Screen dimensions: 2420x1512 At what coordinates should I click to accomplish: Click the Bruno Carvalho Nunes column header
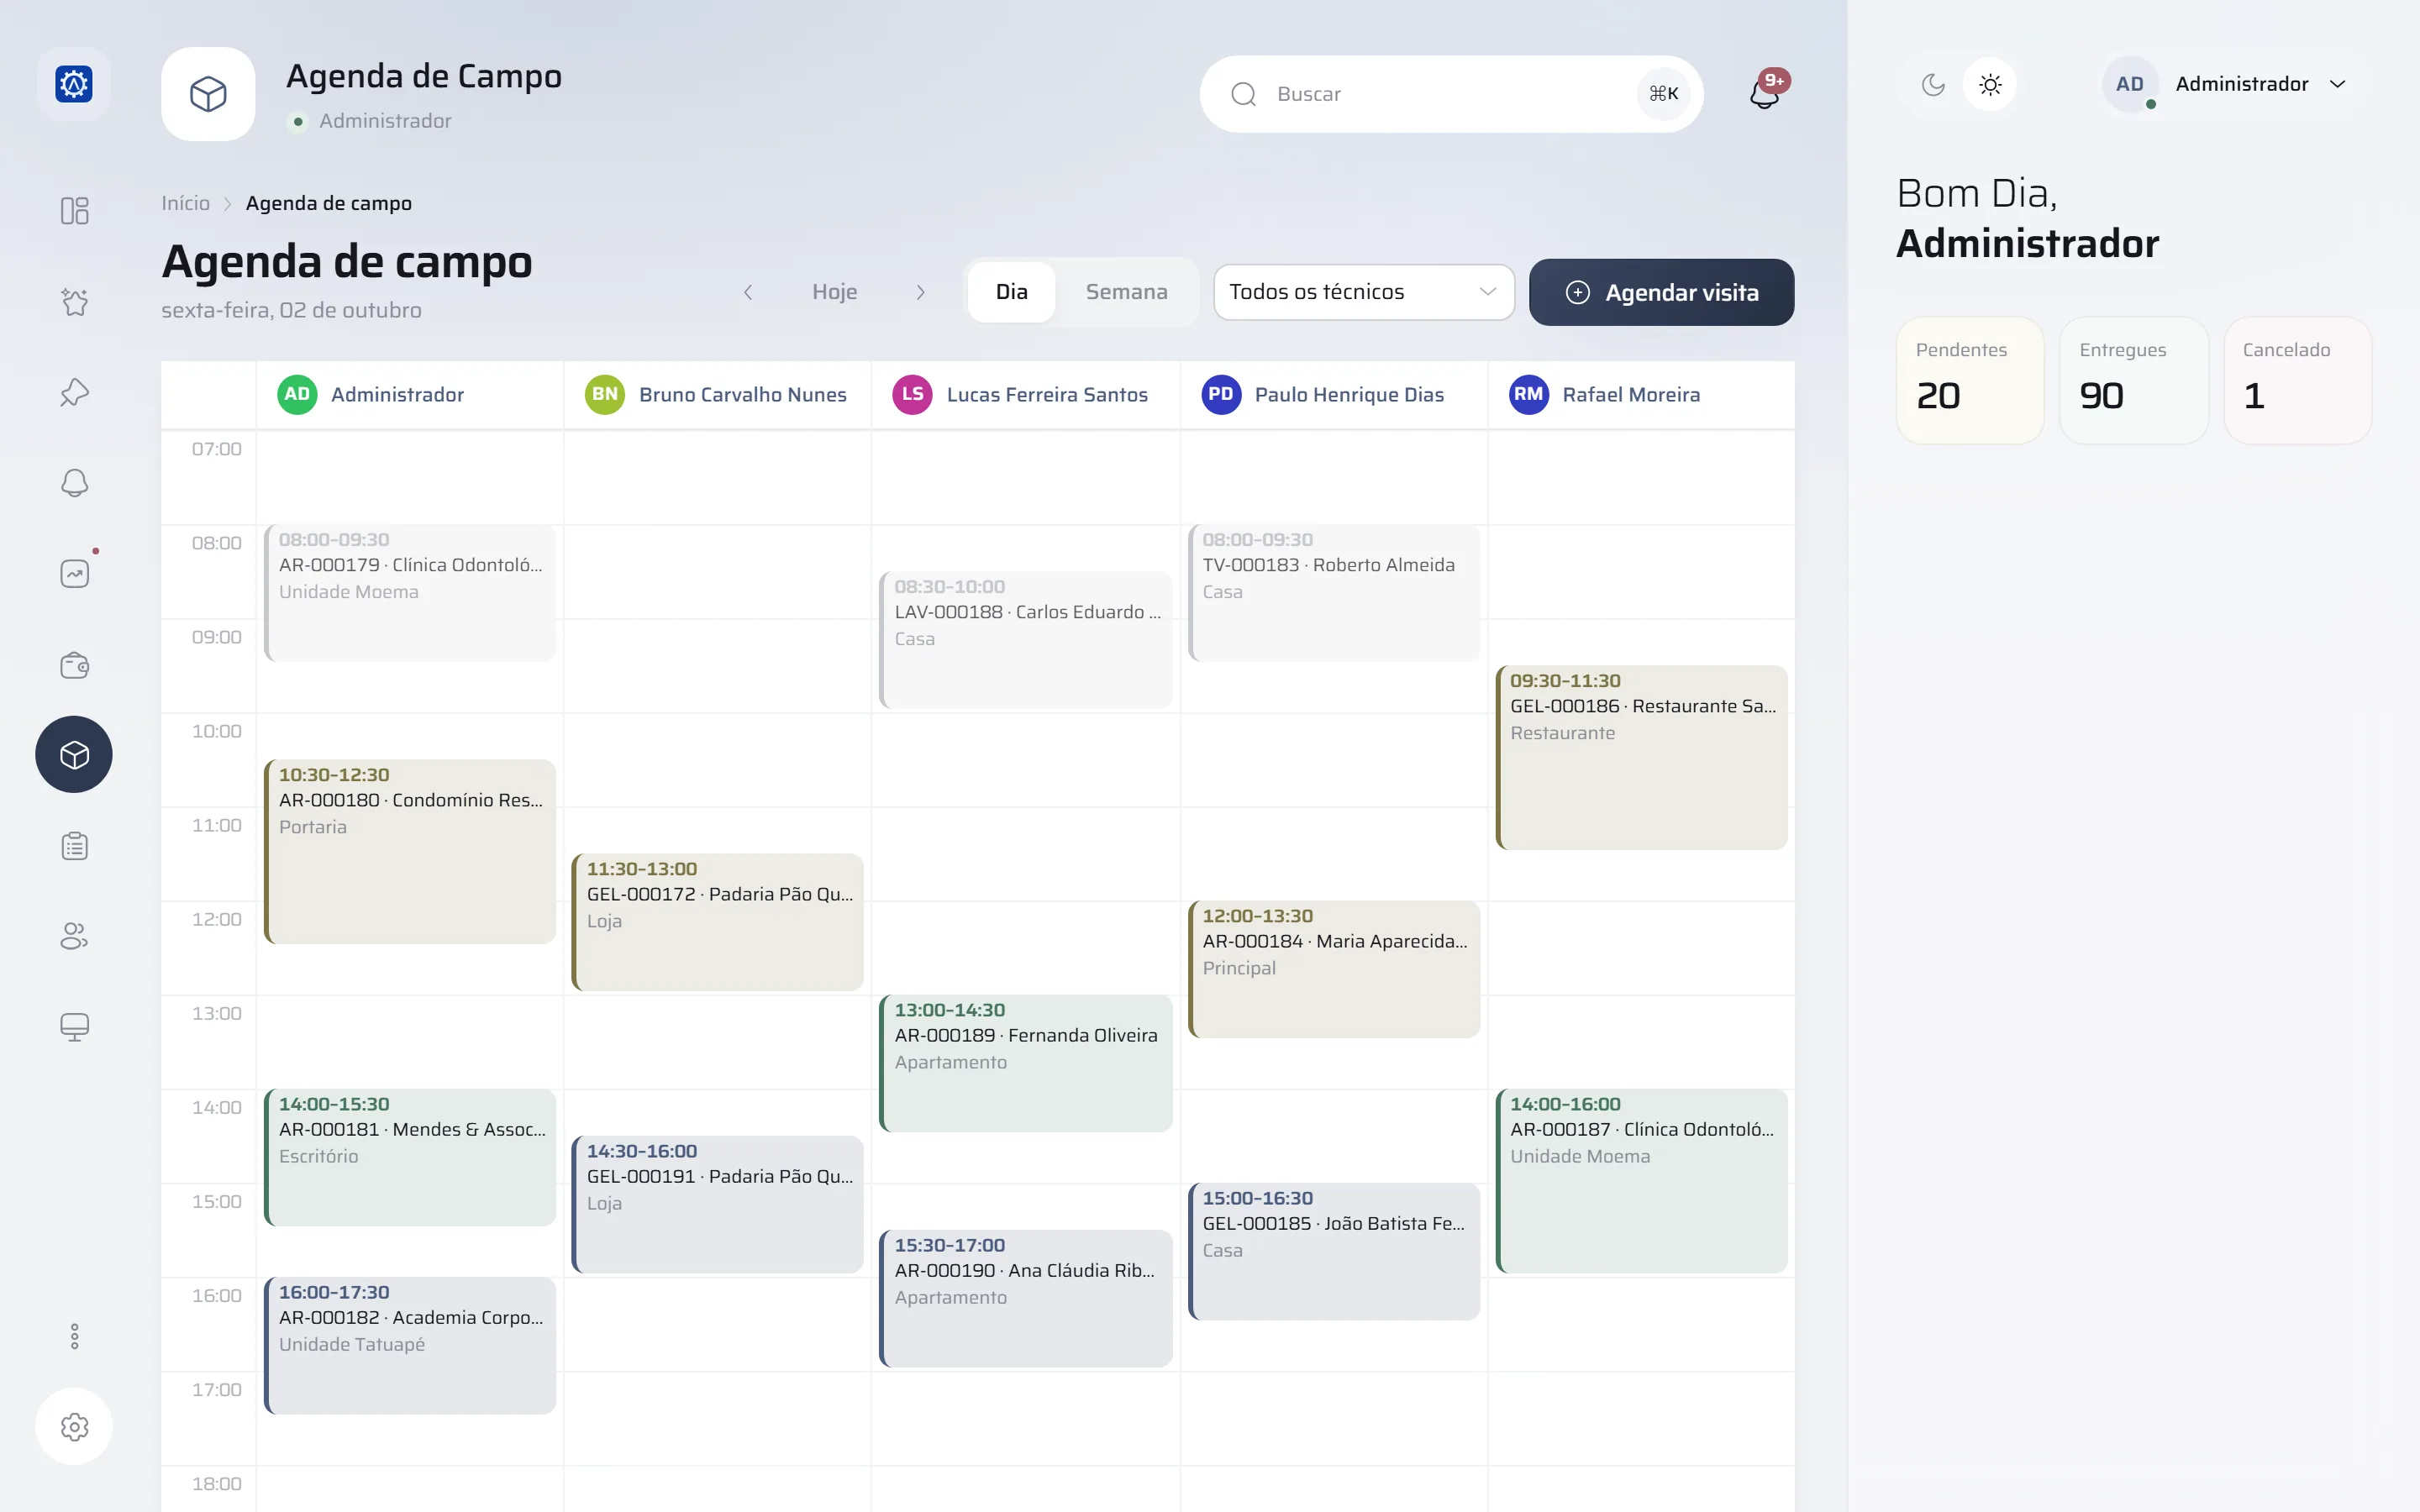coord(717,395)
